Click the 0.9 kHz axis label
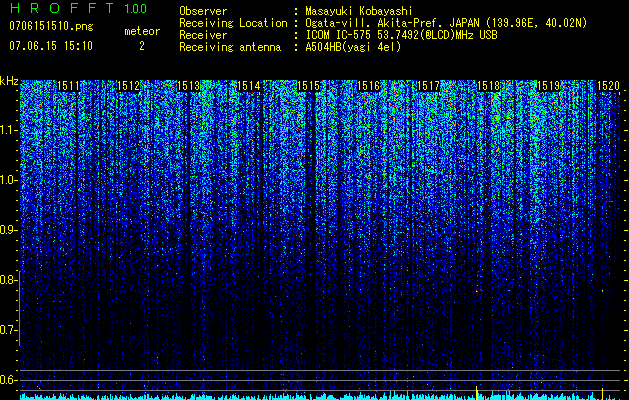629x400 pixels. point(9,230)
